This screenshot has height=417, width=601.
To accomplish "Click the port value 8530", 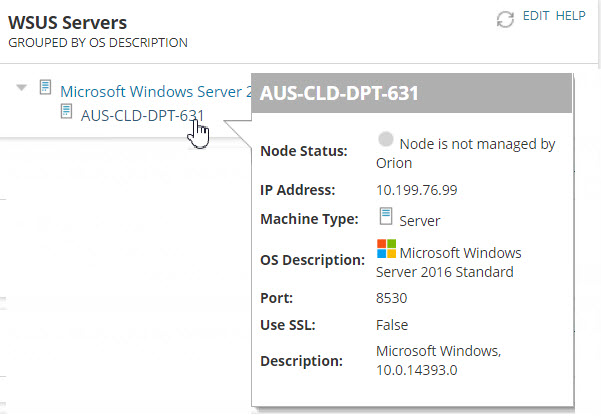I will pos(393,298).
